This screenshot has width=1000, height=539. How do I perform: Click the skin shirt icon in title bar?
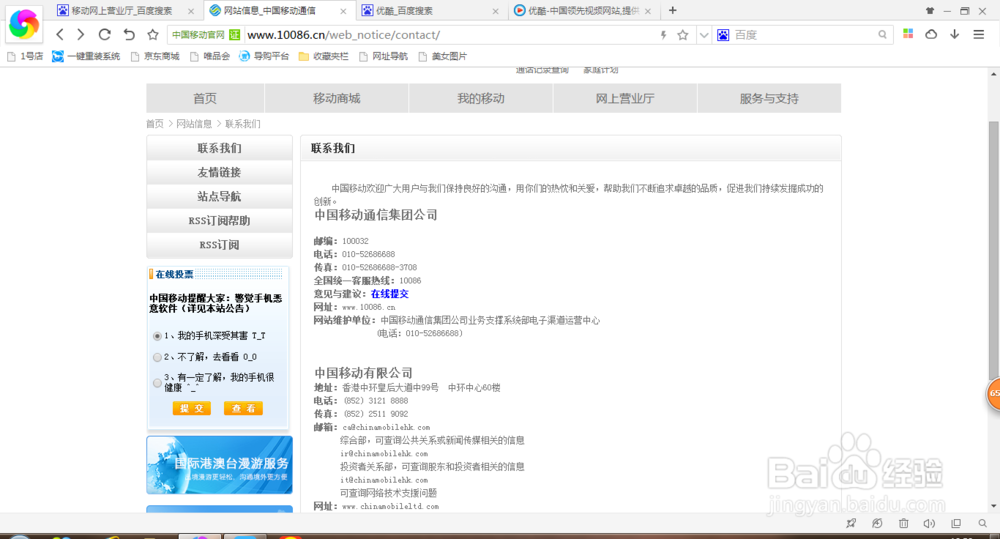click(930, 11)
